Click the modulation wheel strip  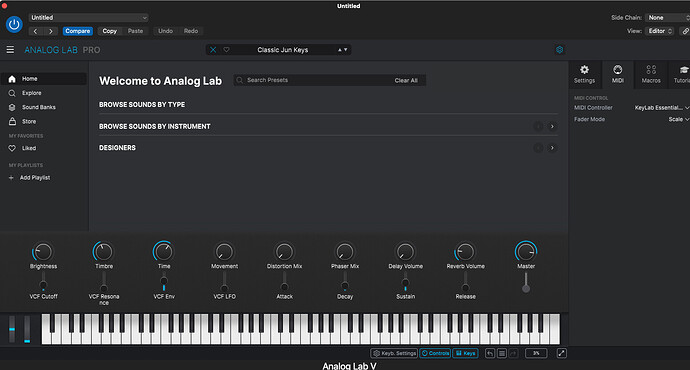coord(27,329)
